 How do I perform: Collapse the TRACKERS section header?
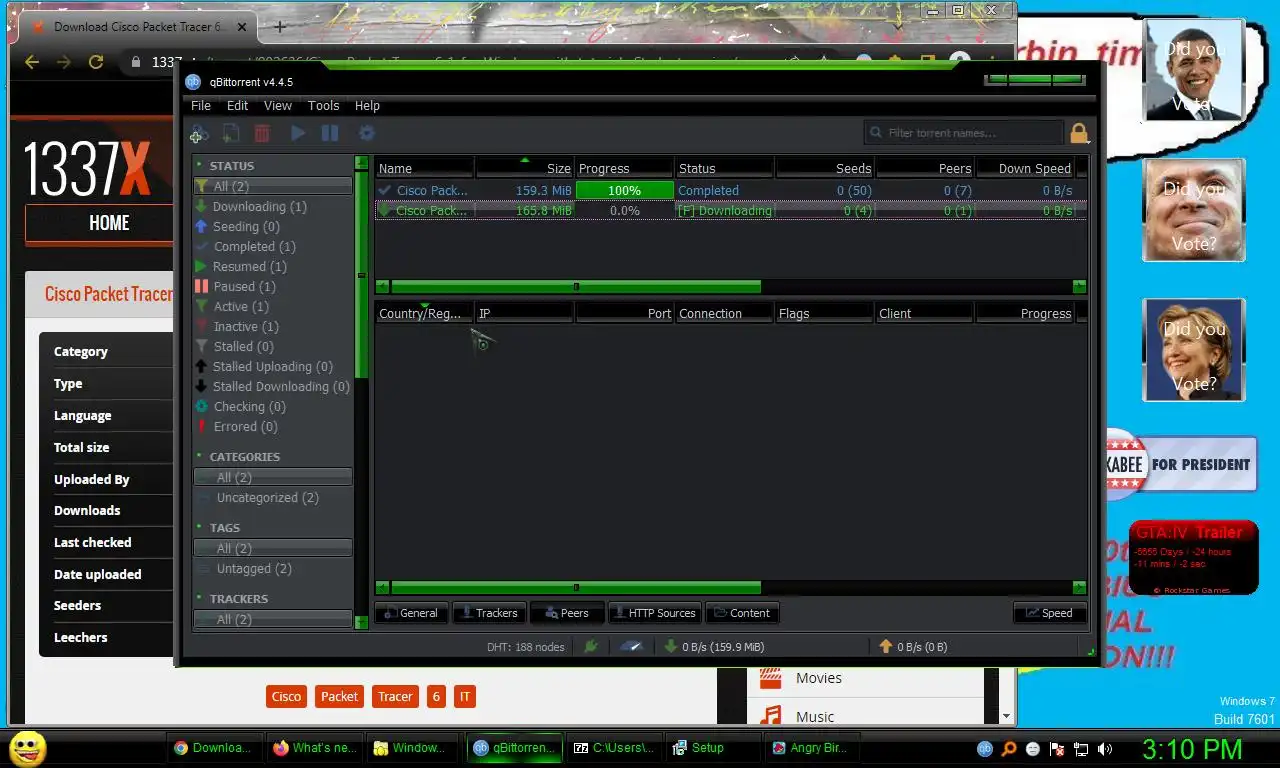[x=238, y=599]
